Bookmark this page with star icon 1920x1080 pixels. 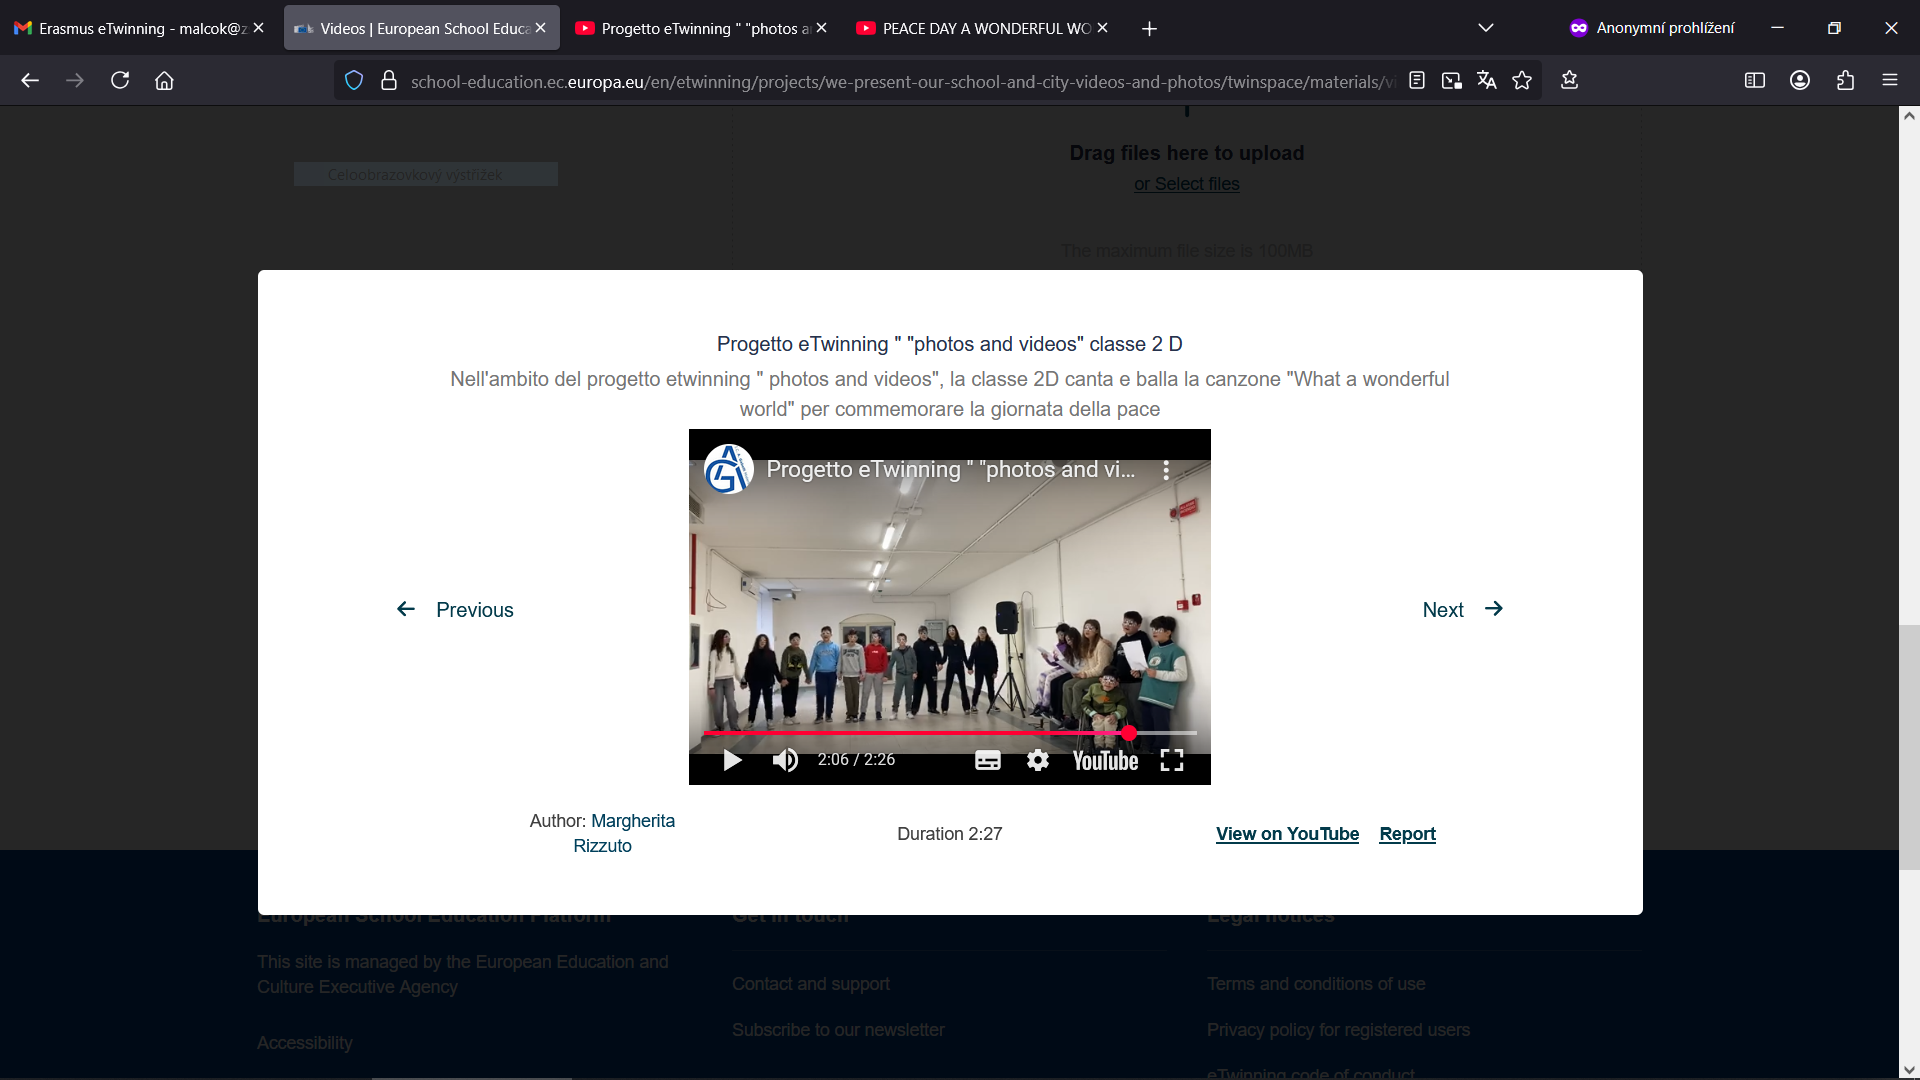[1522, 81]
